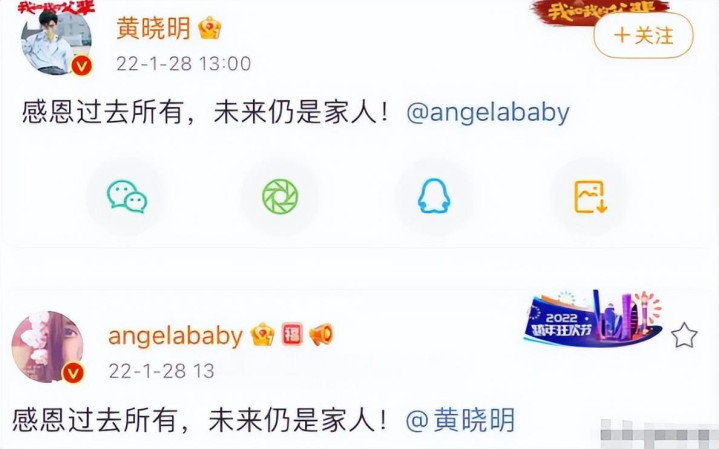Screen dimensions: 719x449
Task: Save post as image with download icon
Action: 591,197
